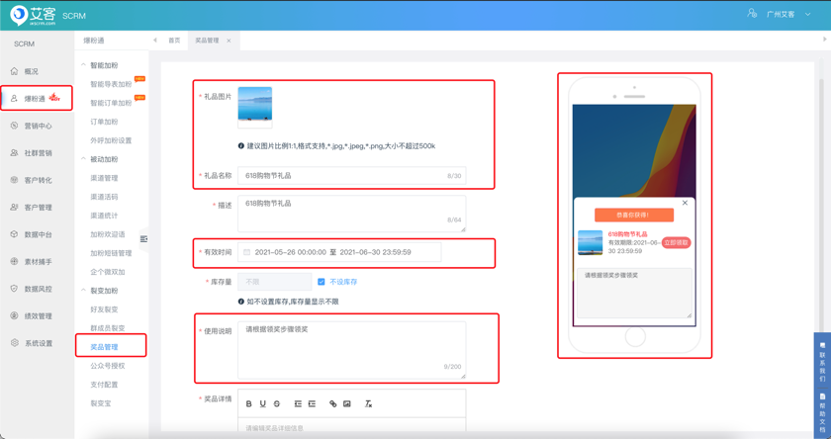Click 立即领取 button in phone preview
The height and width of the screenshot is (440, 832).
tap(676, 242)
